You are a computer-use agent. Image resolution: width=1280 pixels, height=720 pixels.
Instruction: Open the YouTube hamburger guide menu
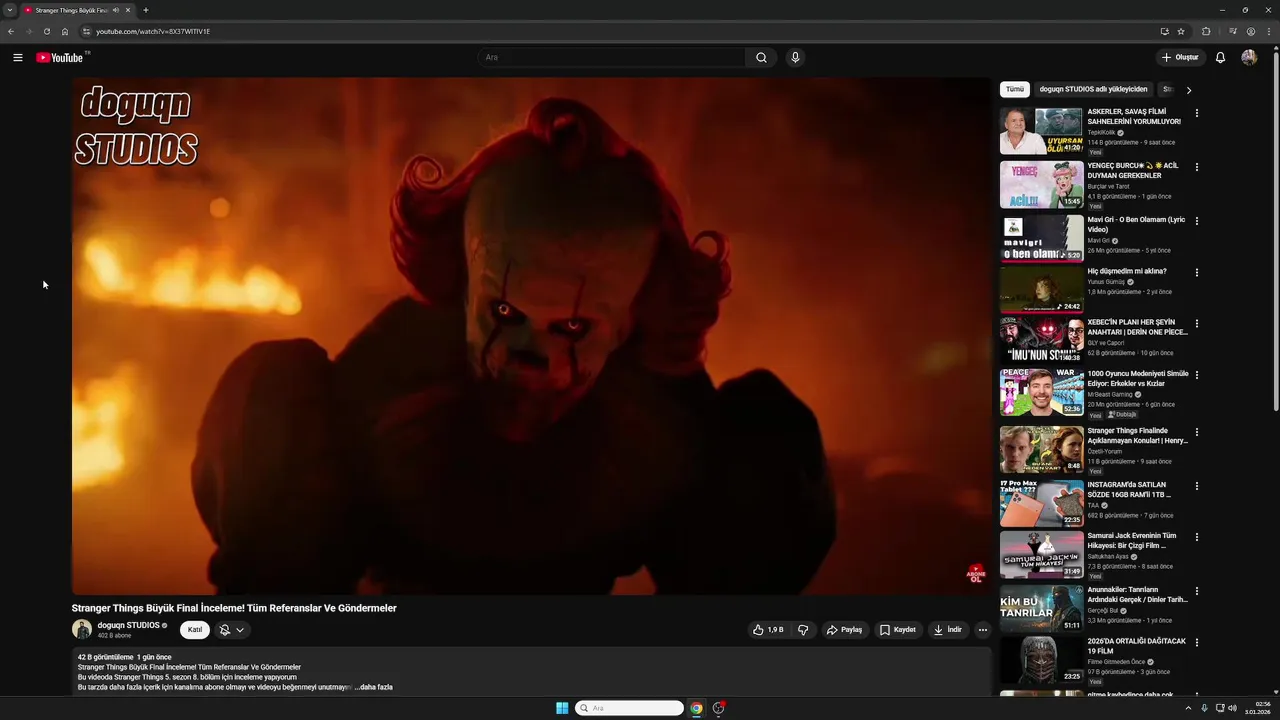coord(17,57)
